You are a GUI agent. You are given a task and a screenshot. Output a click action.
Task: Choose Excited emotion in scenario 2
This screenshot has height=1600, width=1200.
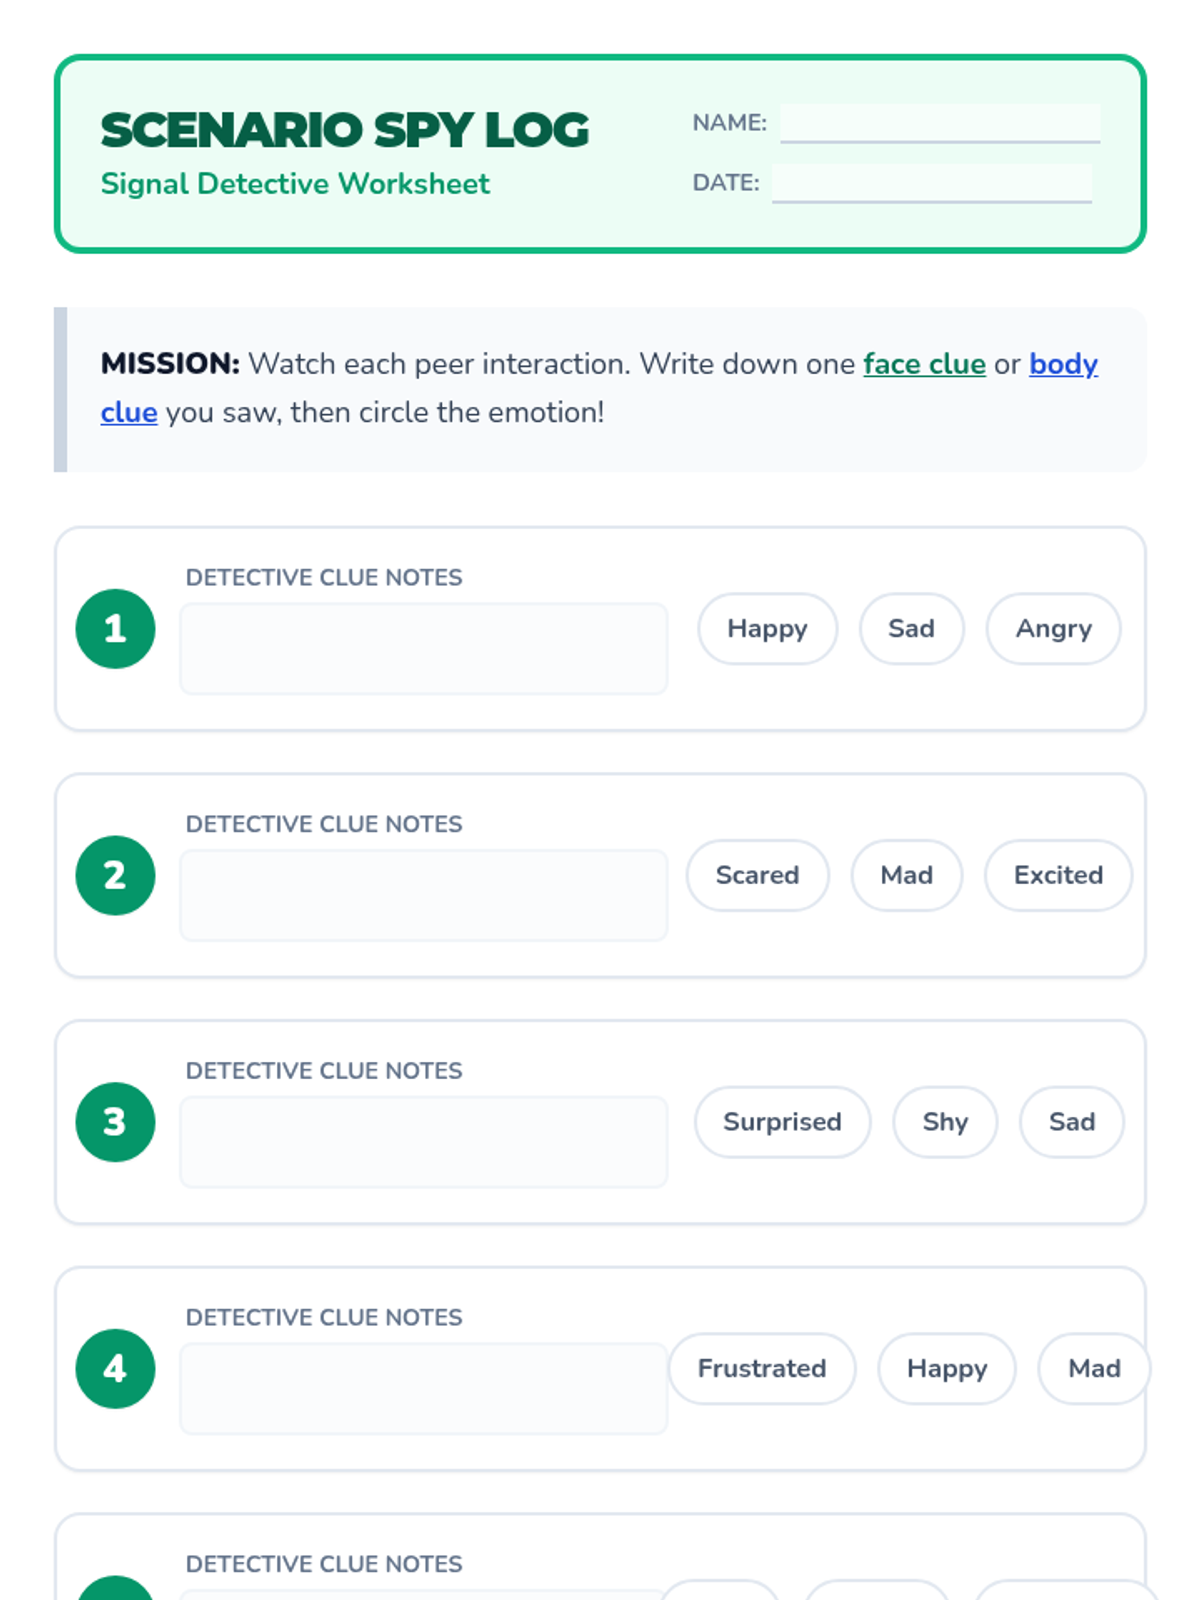point(1058,875)
